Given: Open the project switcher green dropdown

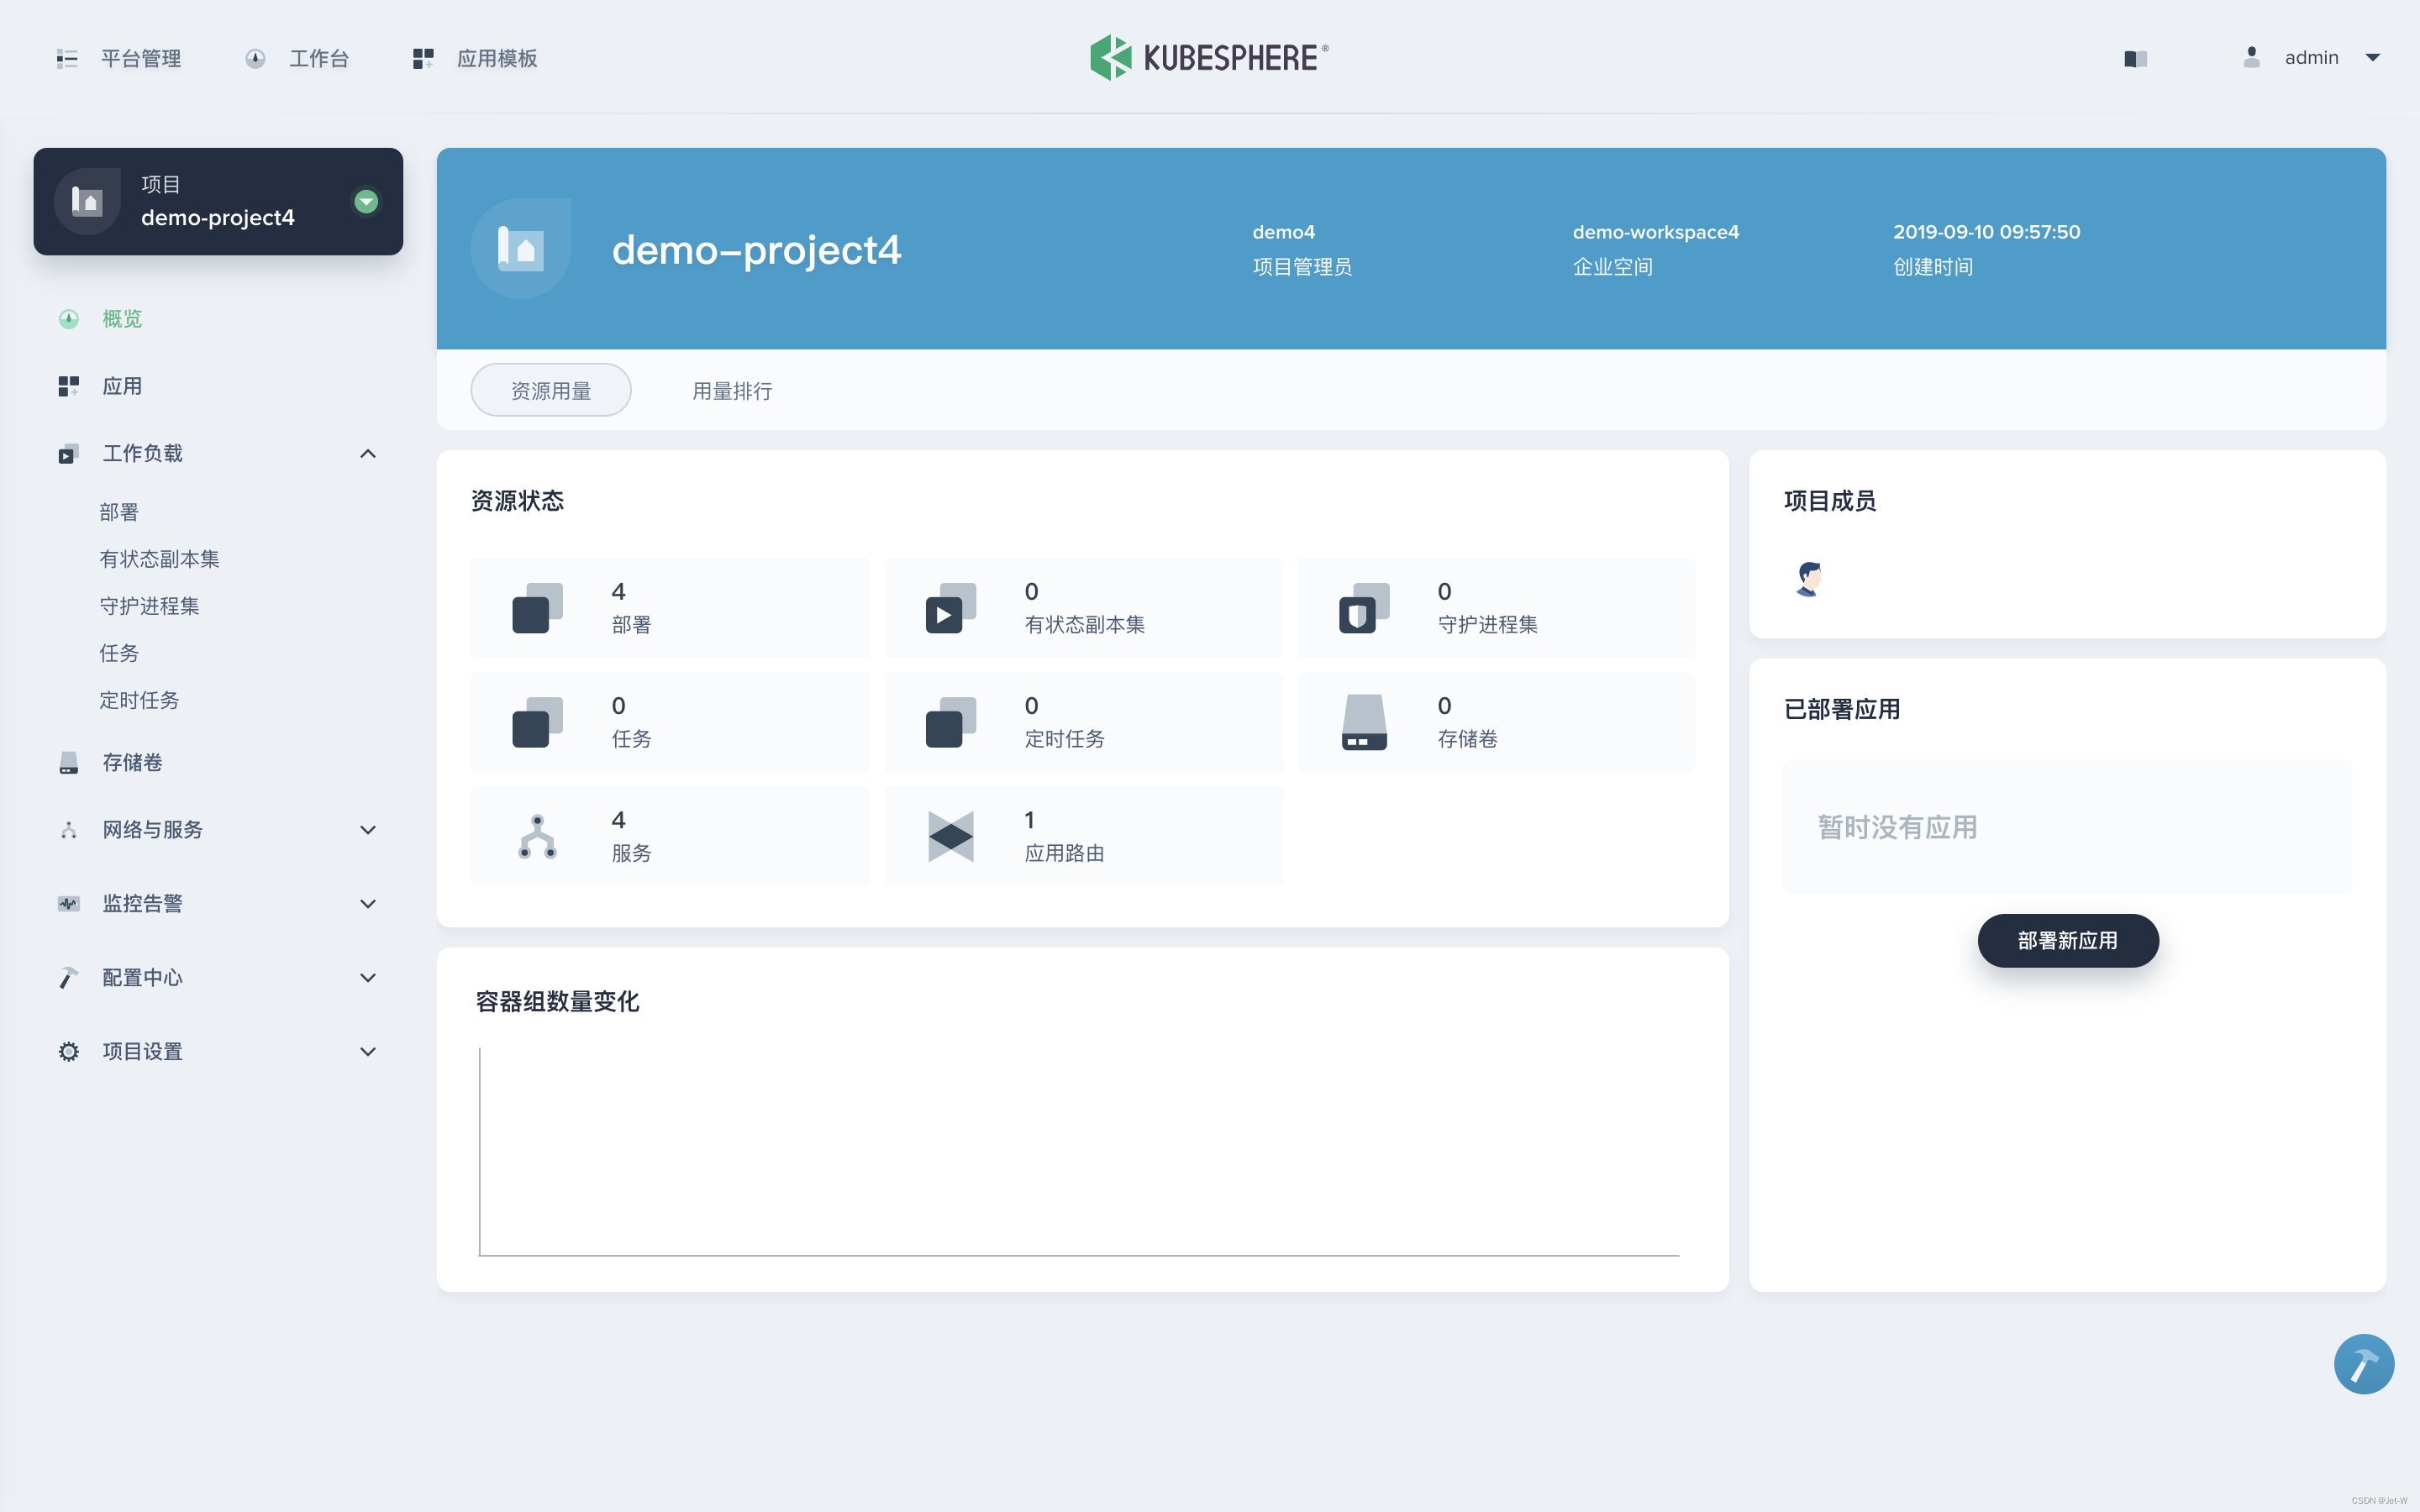Looking at the screenshot, I should tap(366, 202).
